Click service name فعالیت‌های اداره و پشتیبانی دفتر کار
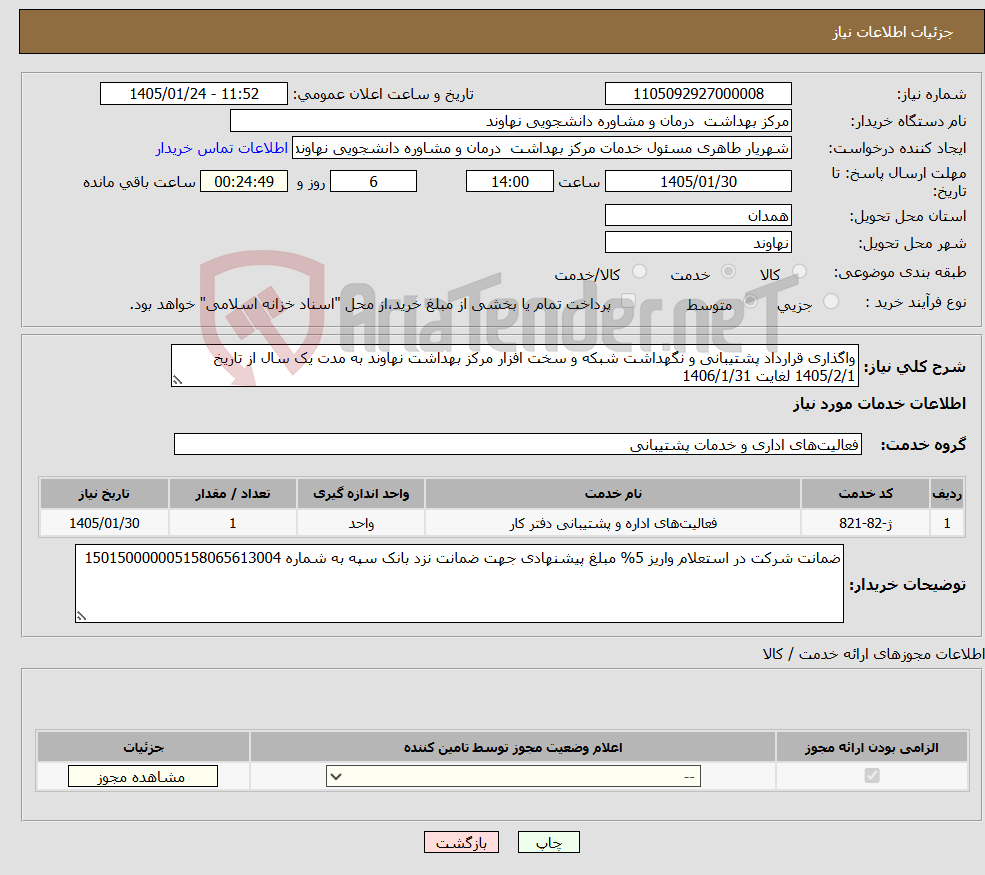This screenshot has width=985, height=875. pyautogui.click(x=613, y=523)
